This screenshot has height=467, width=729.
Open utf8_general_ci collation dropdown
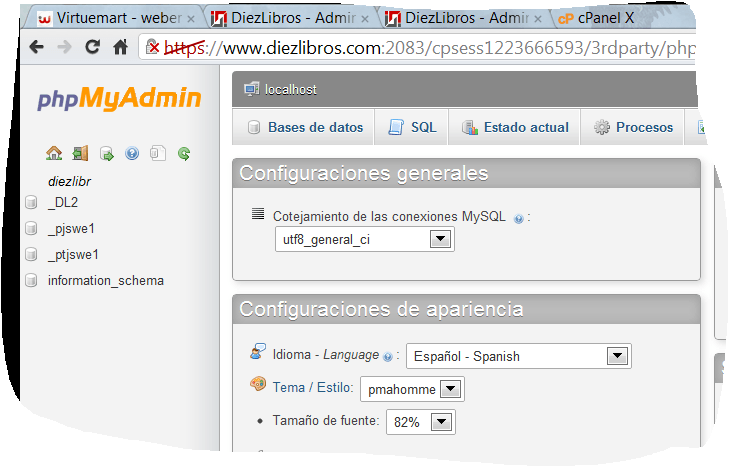pos(364,240)
